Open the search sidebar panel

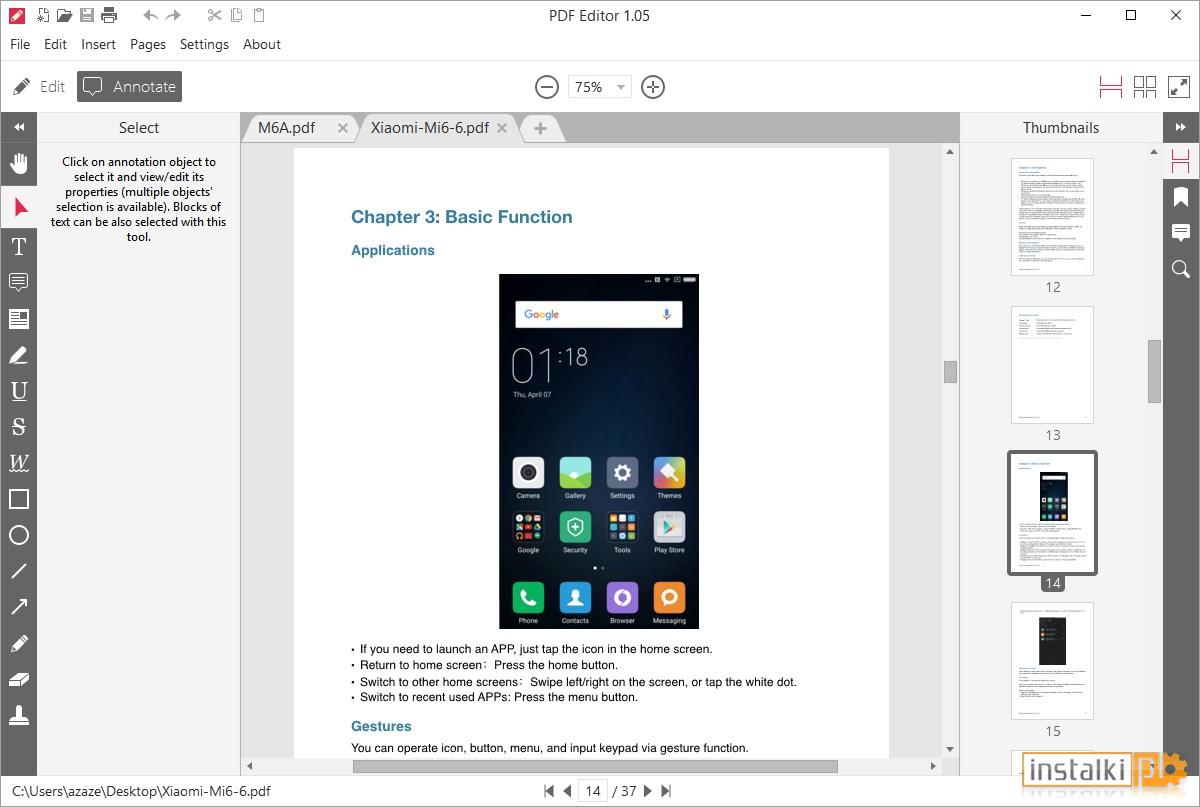[1181, 269]
